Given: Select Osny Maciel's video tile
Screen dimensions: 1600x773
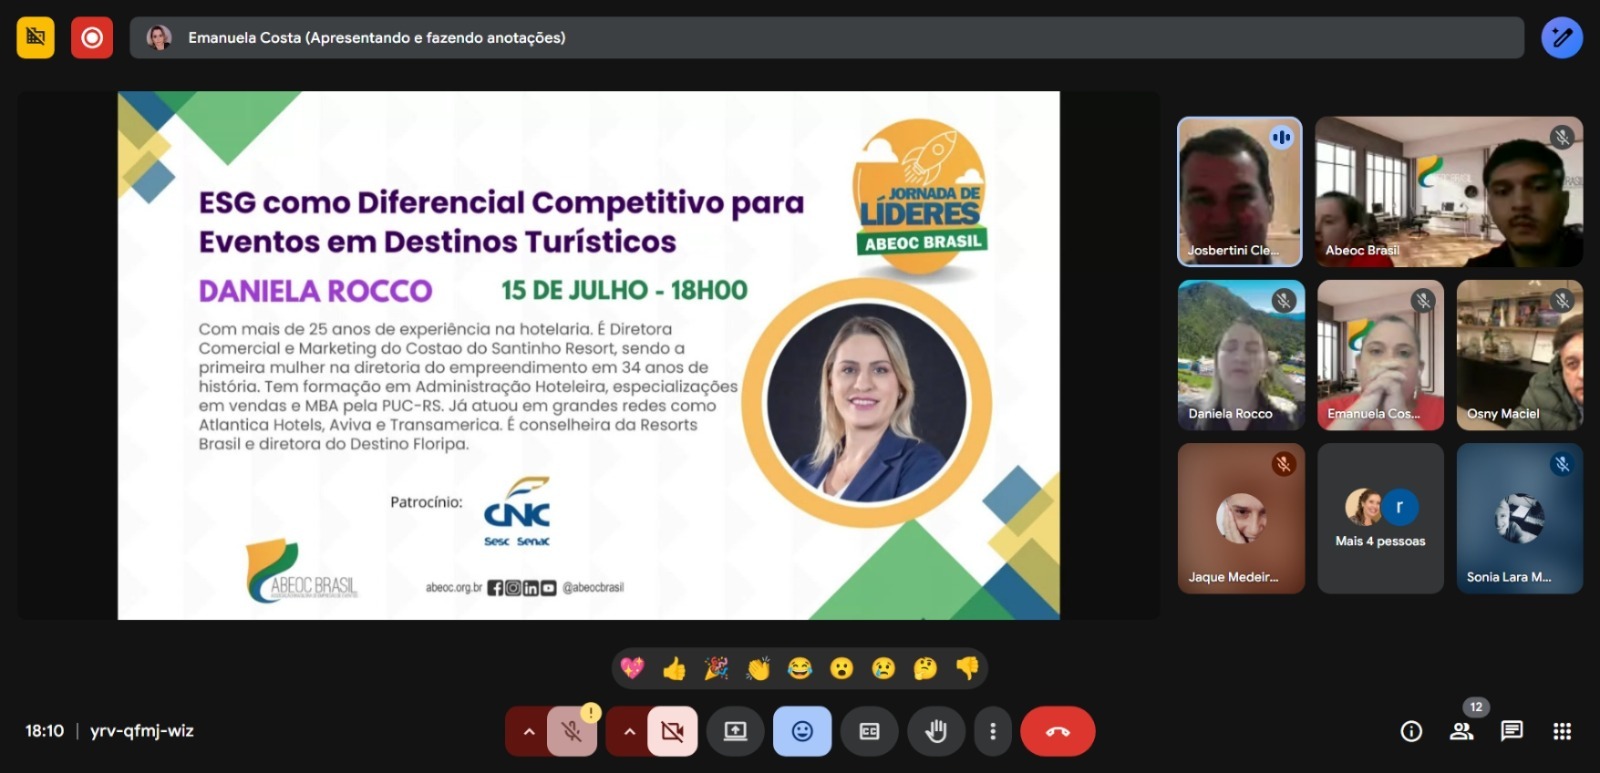Looking at the screenshot, I should [x=1520, y=355].
